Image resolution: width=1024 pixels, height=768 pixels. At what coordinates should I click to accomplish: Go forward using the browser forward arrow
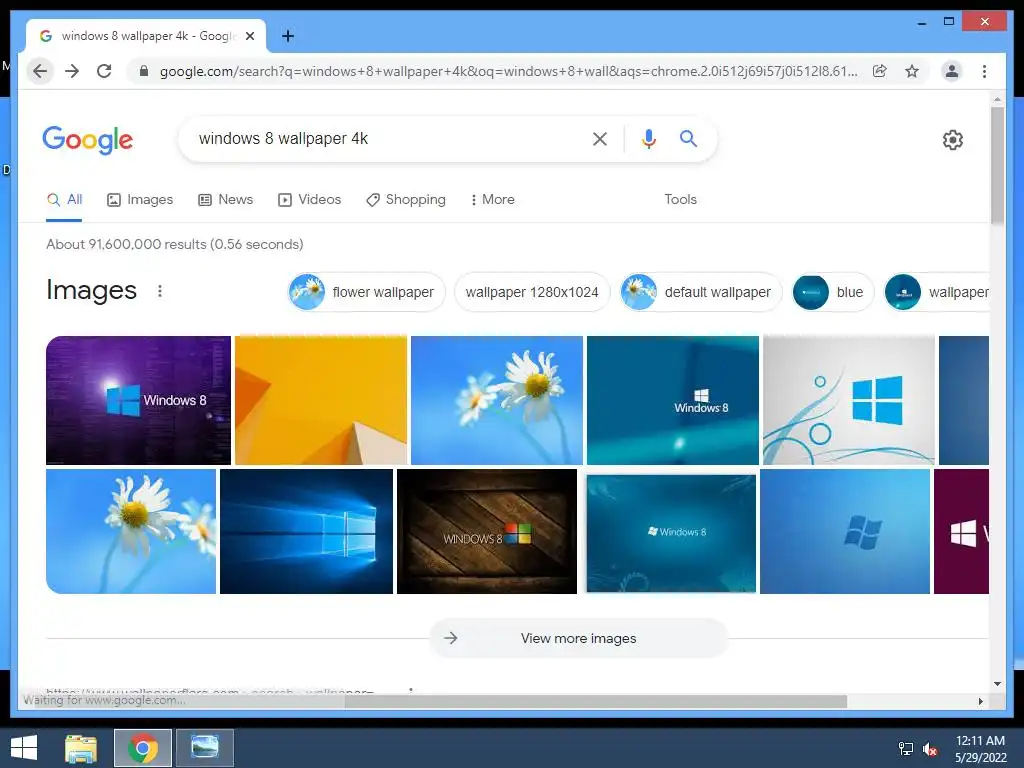(72, 71)
